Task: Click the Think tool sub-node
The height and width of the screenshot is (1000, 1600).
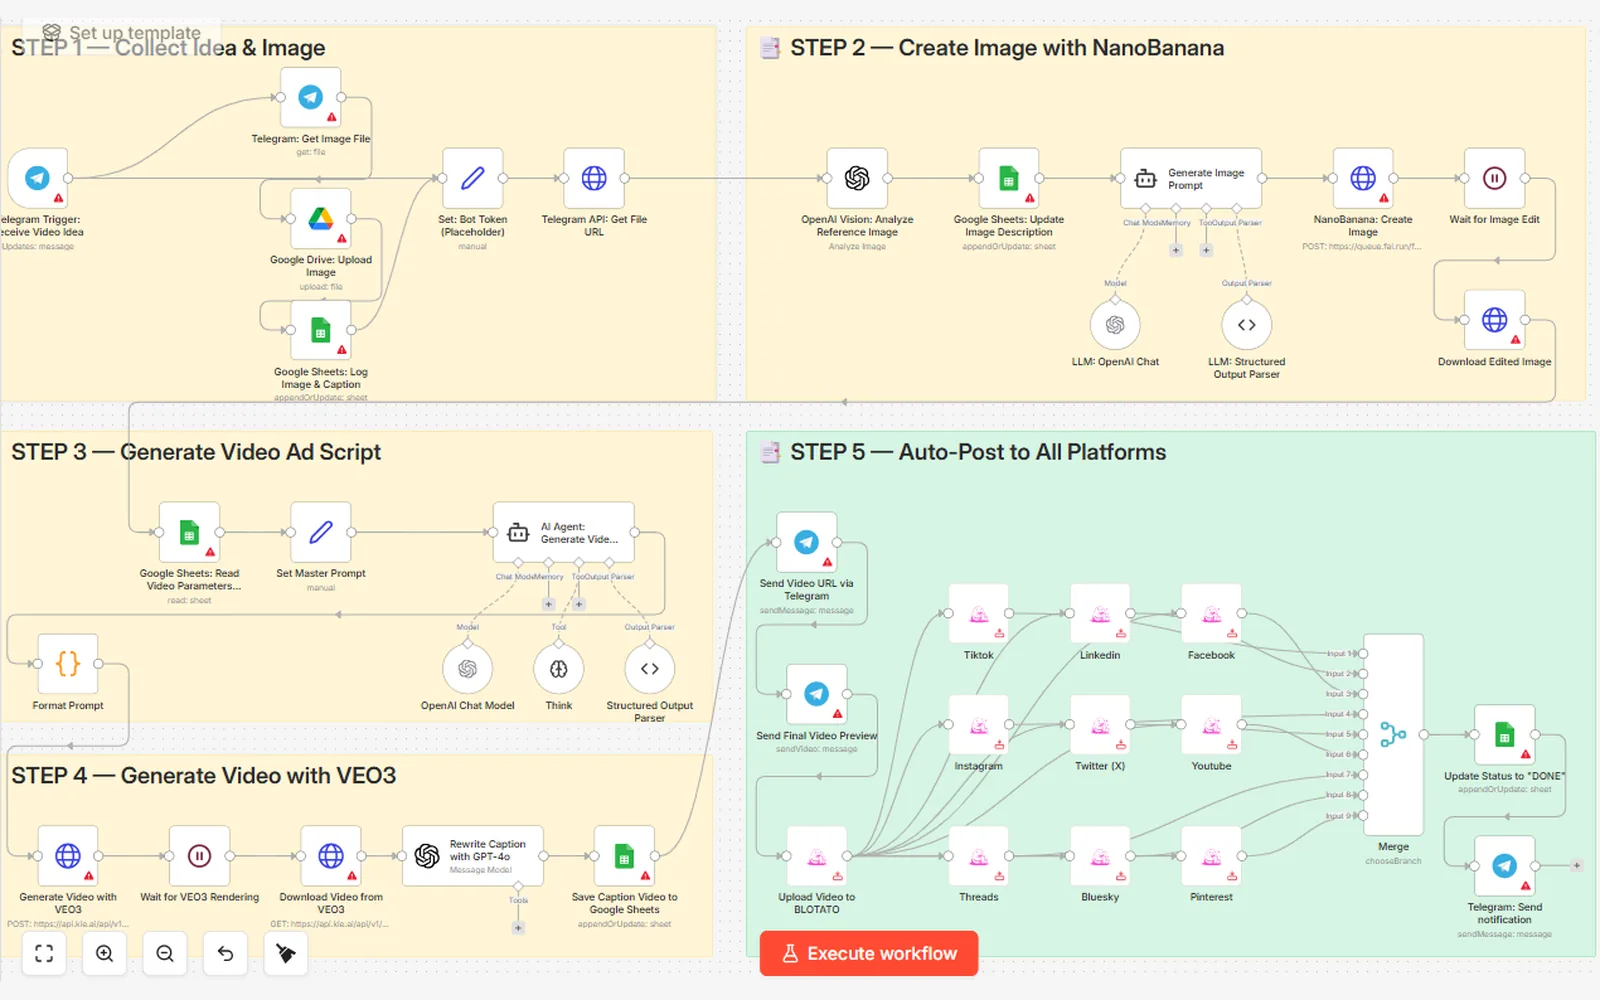Action: (559, 669)
